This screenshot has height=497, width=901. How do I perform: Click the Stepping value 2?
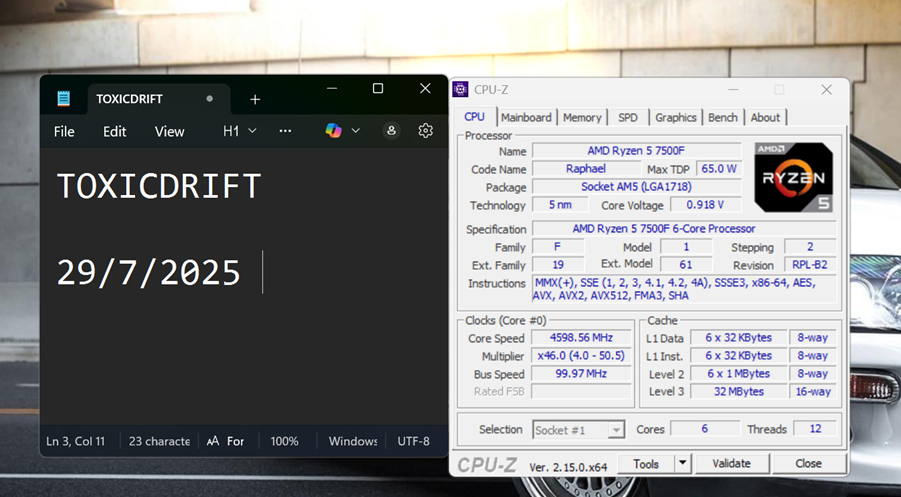coord(810,247)
